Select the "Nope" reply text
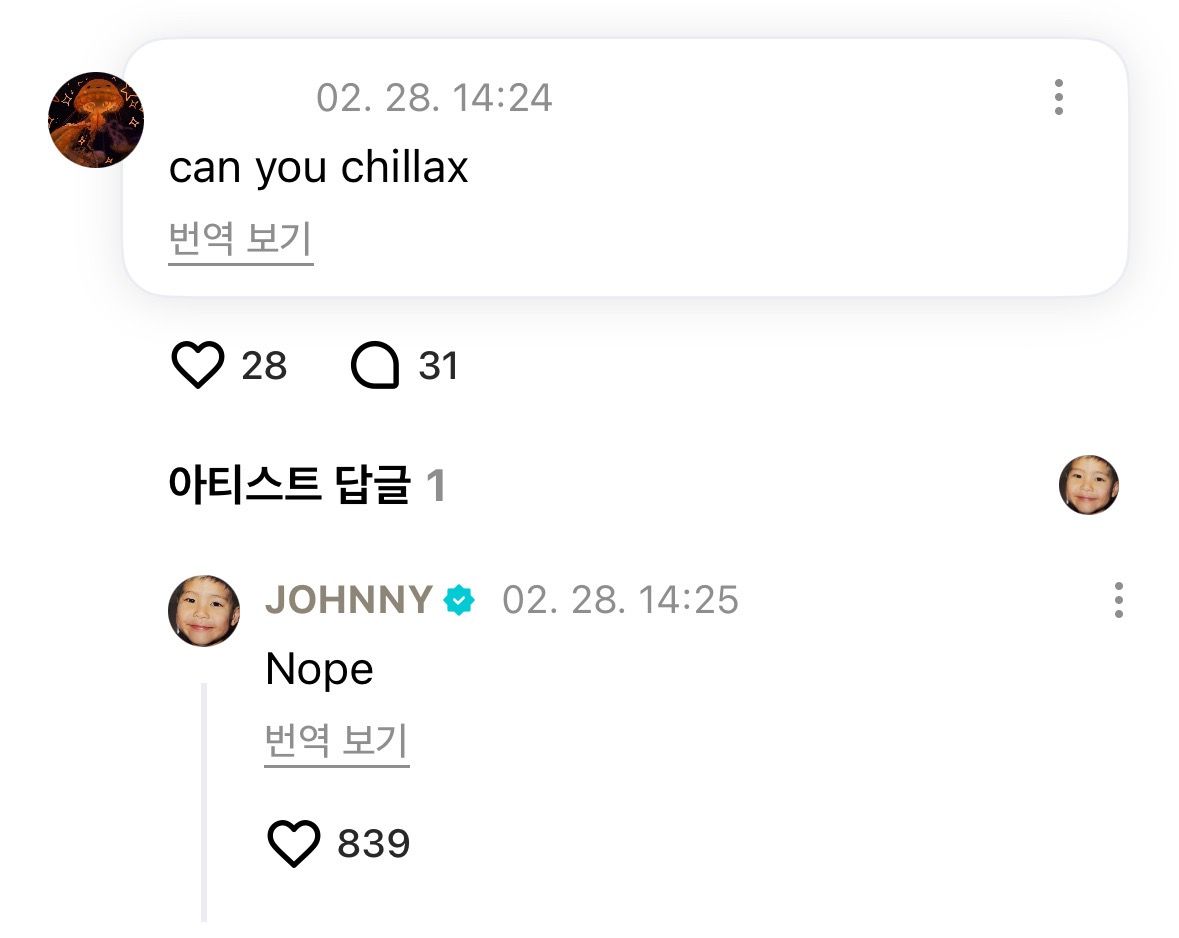The width and height of the screenshot is (1179, 938). [319, 669]
